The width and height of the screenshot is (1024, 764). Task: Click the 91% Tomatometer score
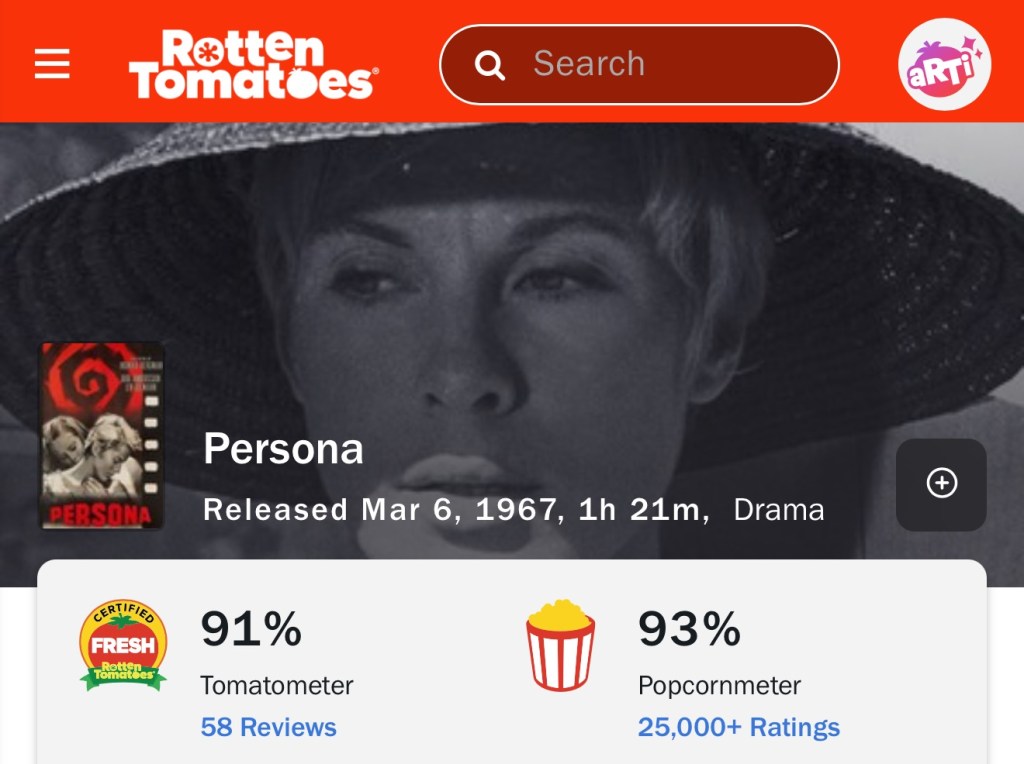click(251, 629)
